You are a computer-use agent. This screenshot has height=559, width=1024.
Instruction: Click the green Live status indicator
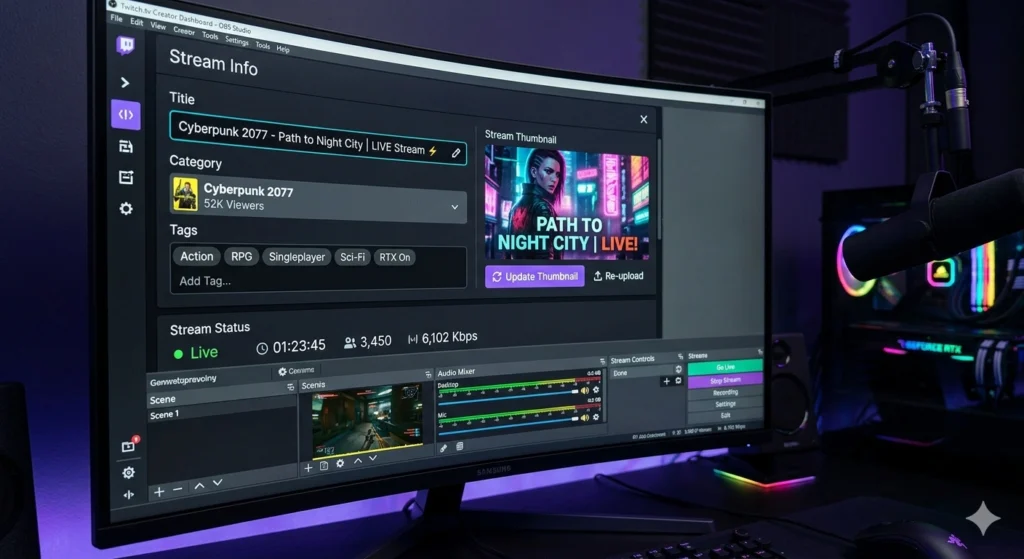196,353
